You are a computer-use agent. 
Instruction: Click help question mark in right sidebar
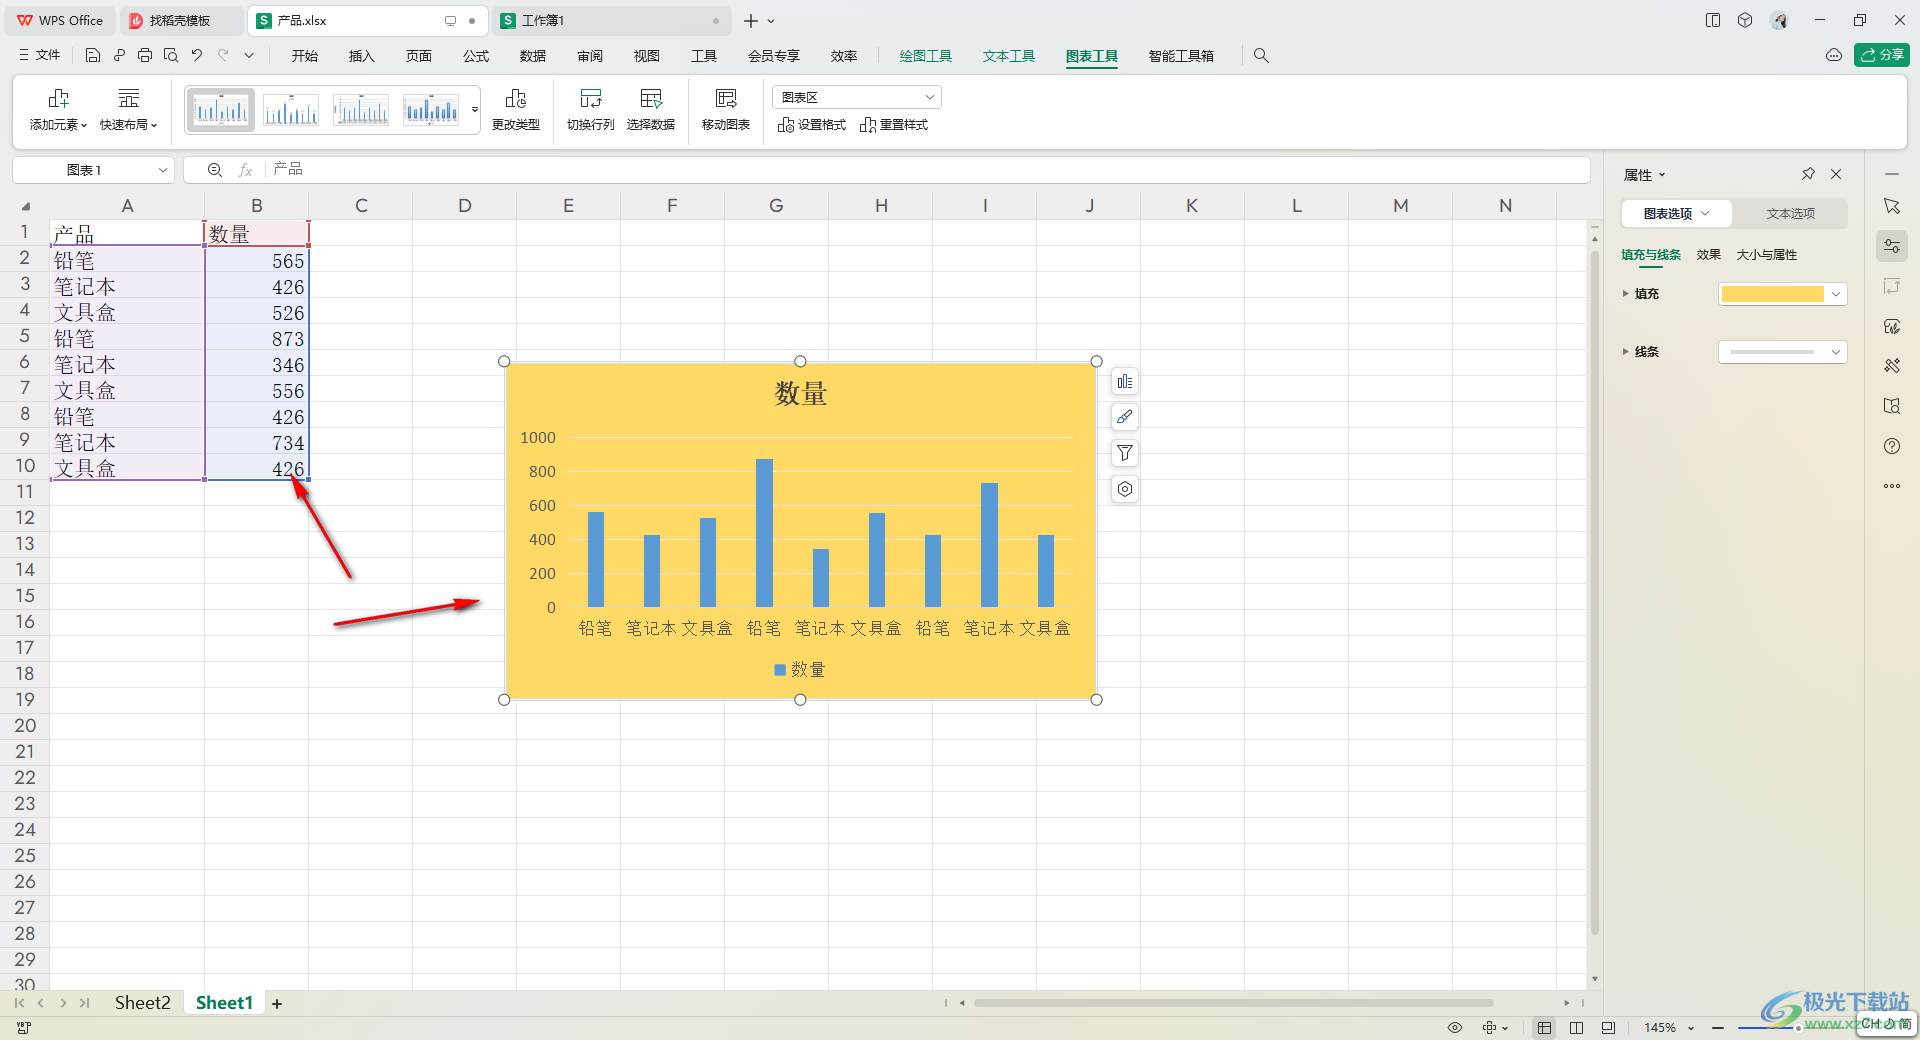pyautogui.click(x=1892, y=446)
